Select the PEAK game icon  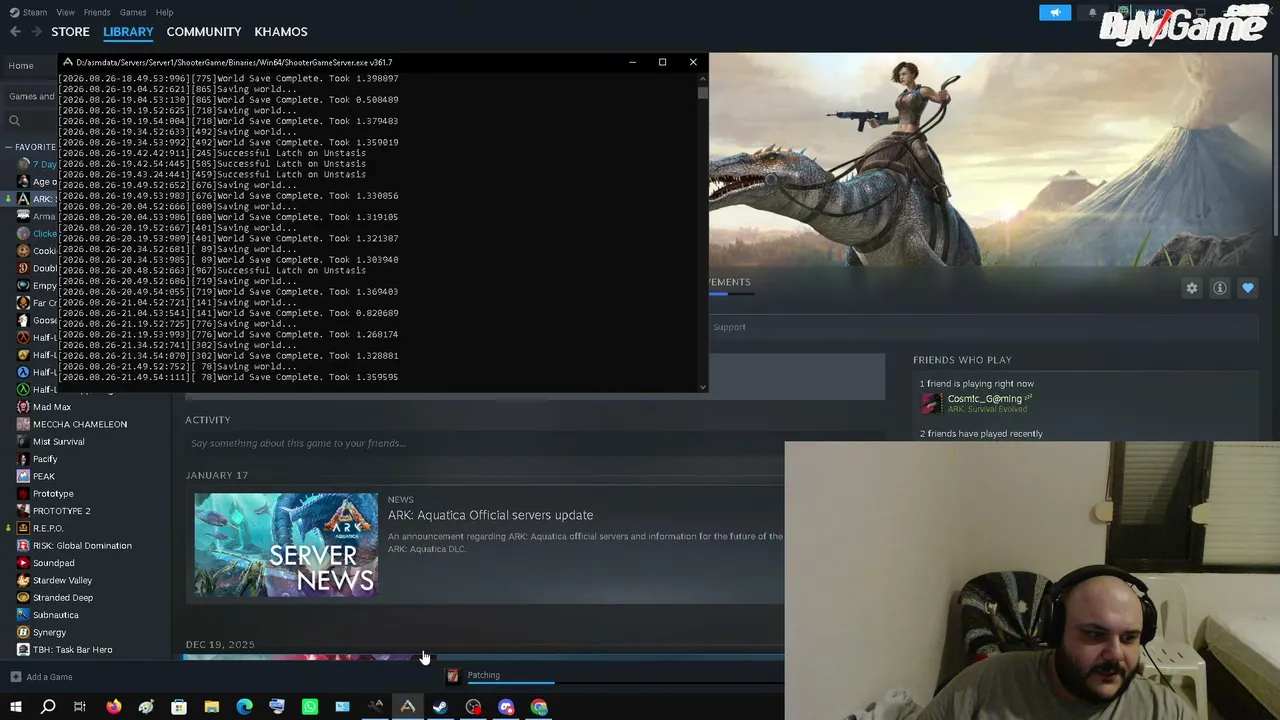coord(24,476)
